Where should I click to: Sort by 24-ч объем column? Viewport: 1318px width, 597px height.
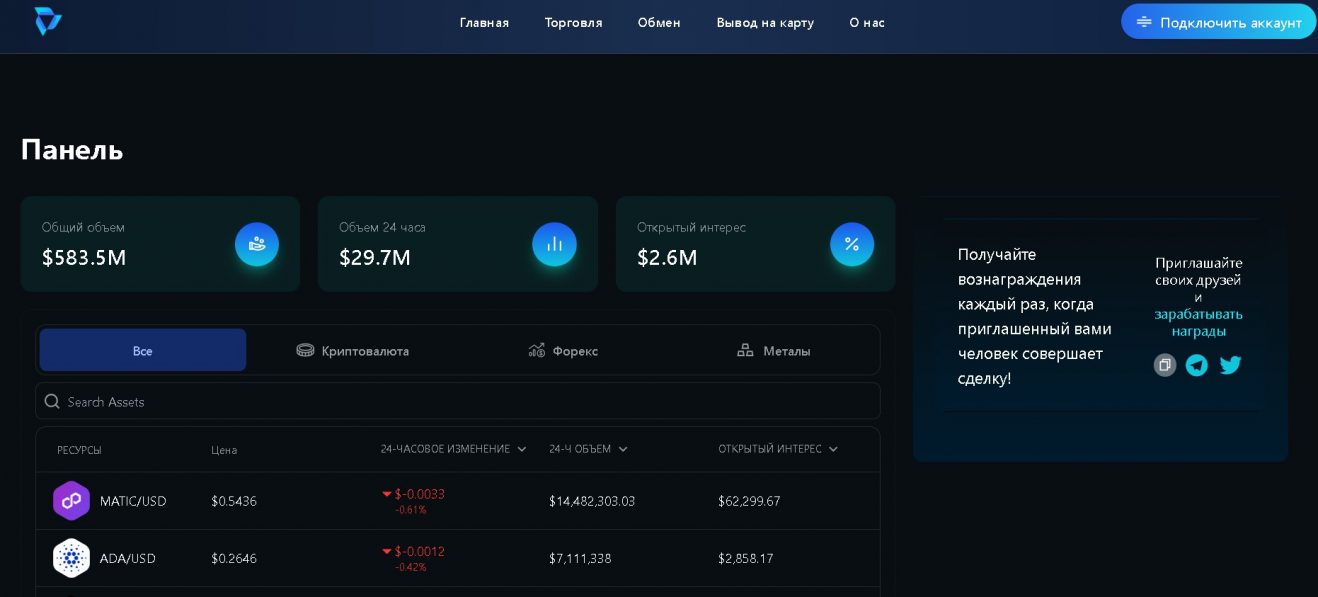[x=588, y=449]
